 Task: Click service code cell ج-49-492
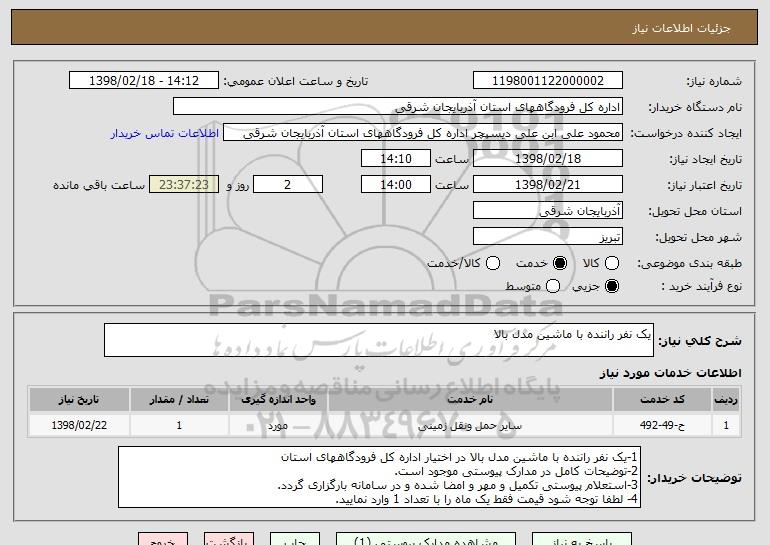point(662,425)
